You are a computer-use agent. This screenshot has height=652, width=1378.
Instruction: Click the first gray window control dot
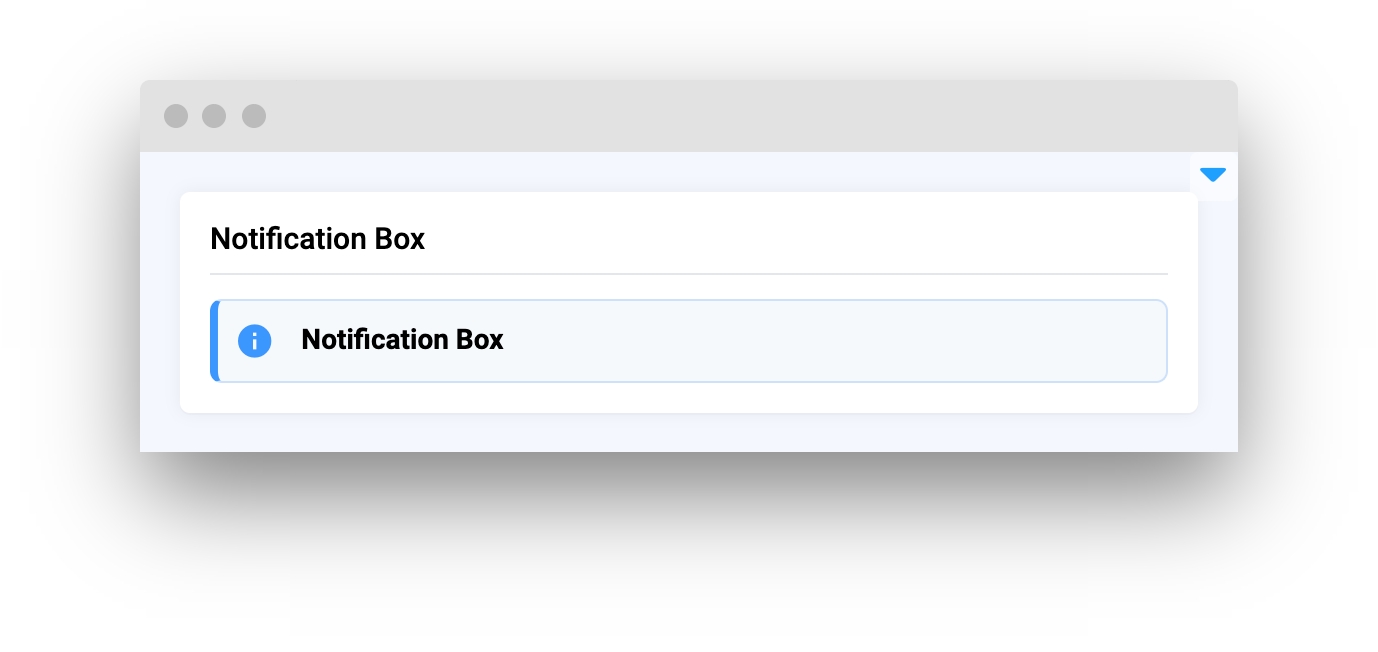(x=176, y=116)
